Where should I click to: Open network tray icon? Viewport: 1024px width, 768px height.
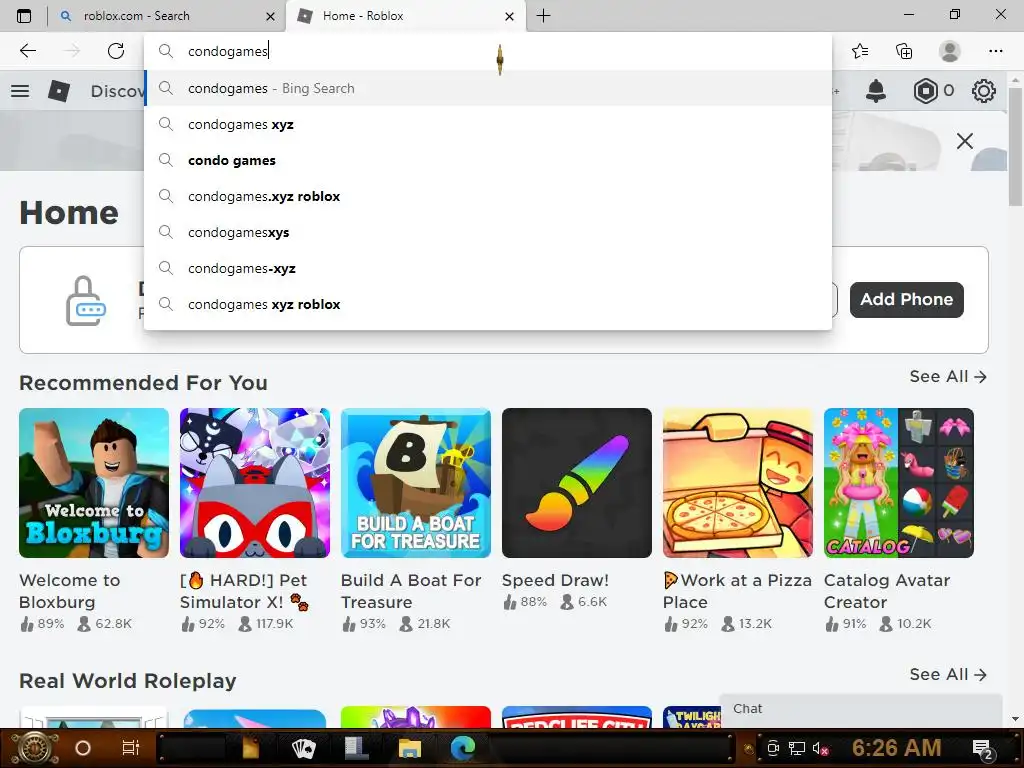point(797,749)
